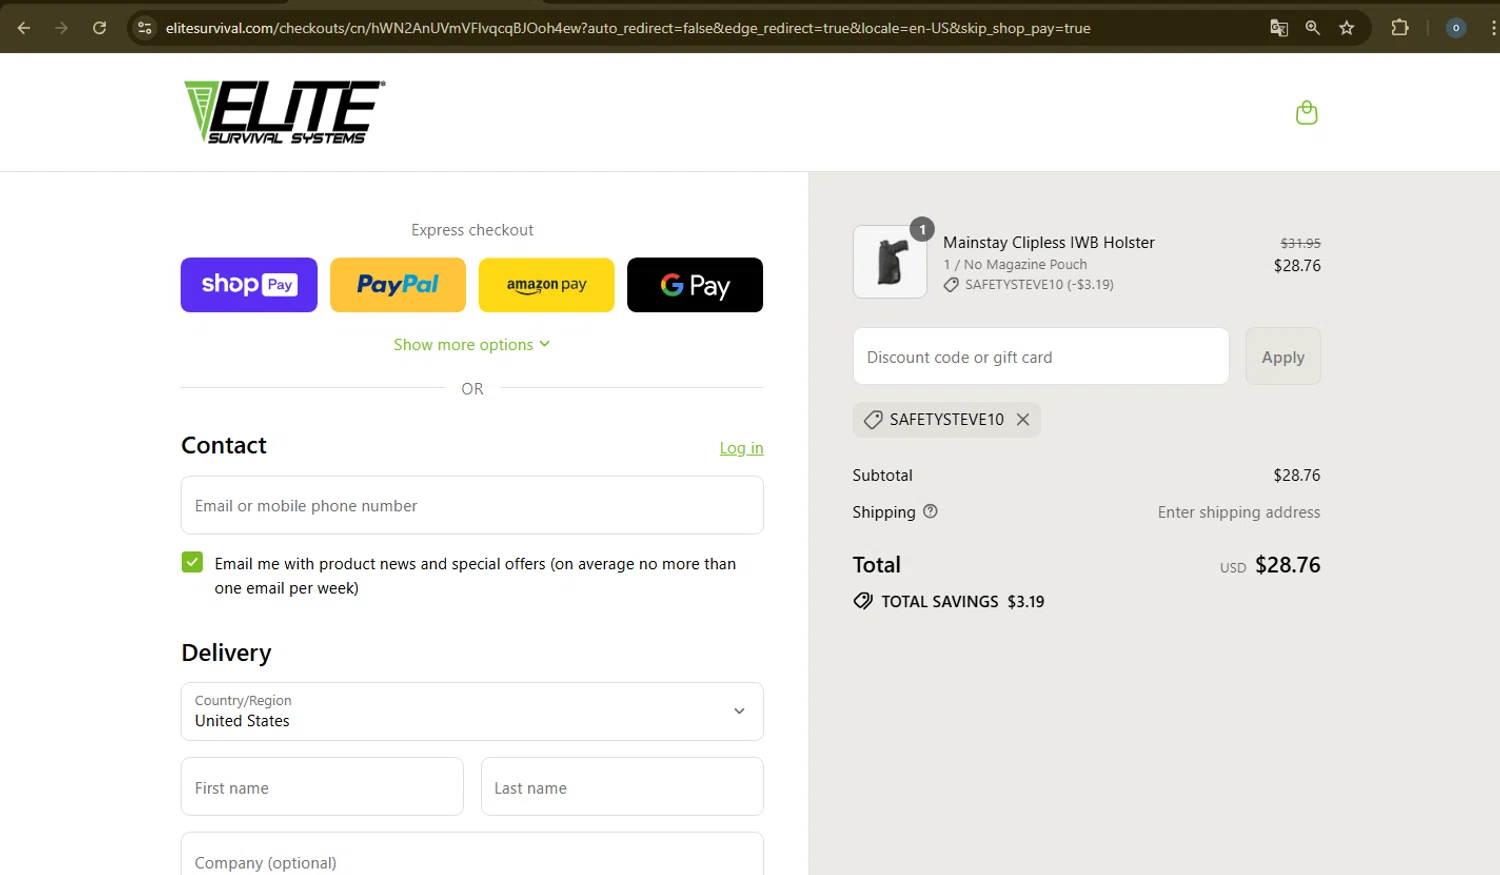The image size is (1500, 875).
Task: Click the shipping help question mark icon
Action: pyautogui.click(x=930, y=511)
